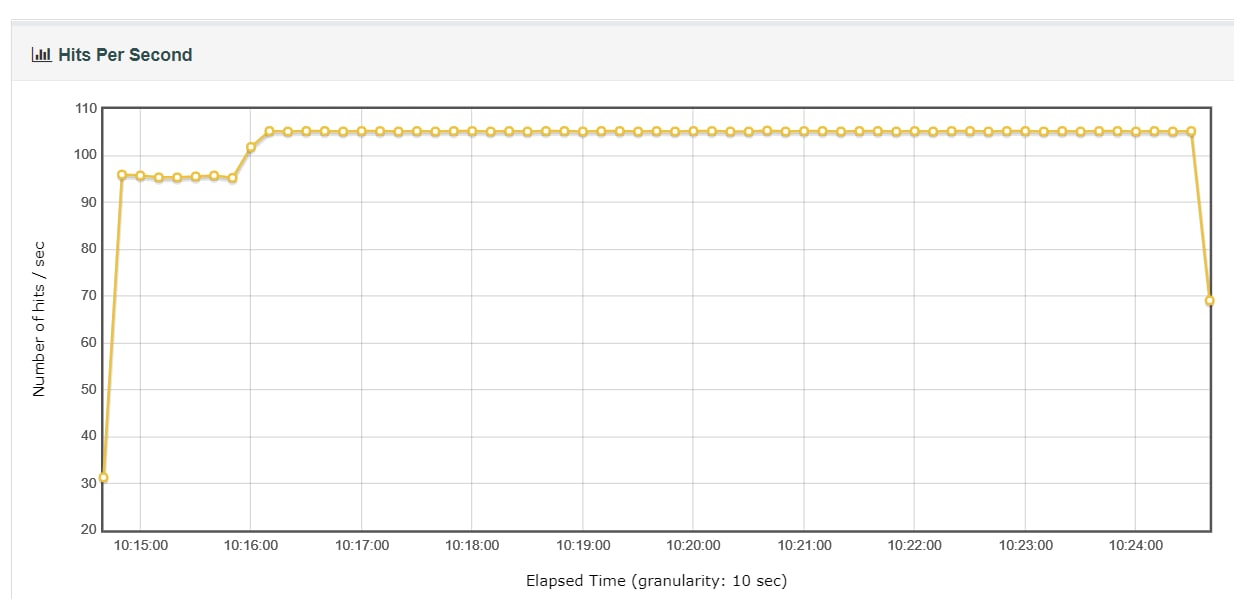Click y-axis value 90
The image size is (1234, 599).
[x=89, y=202]
